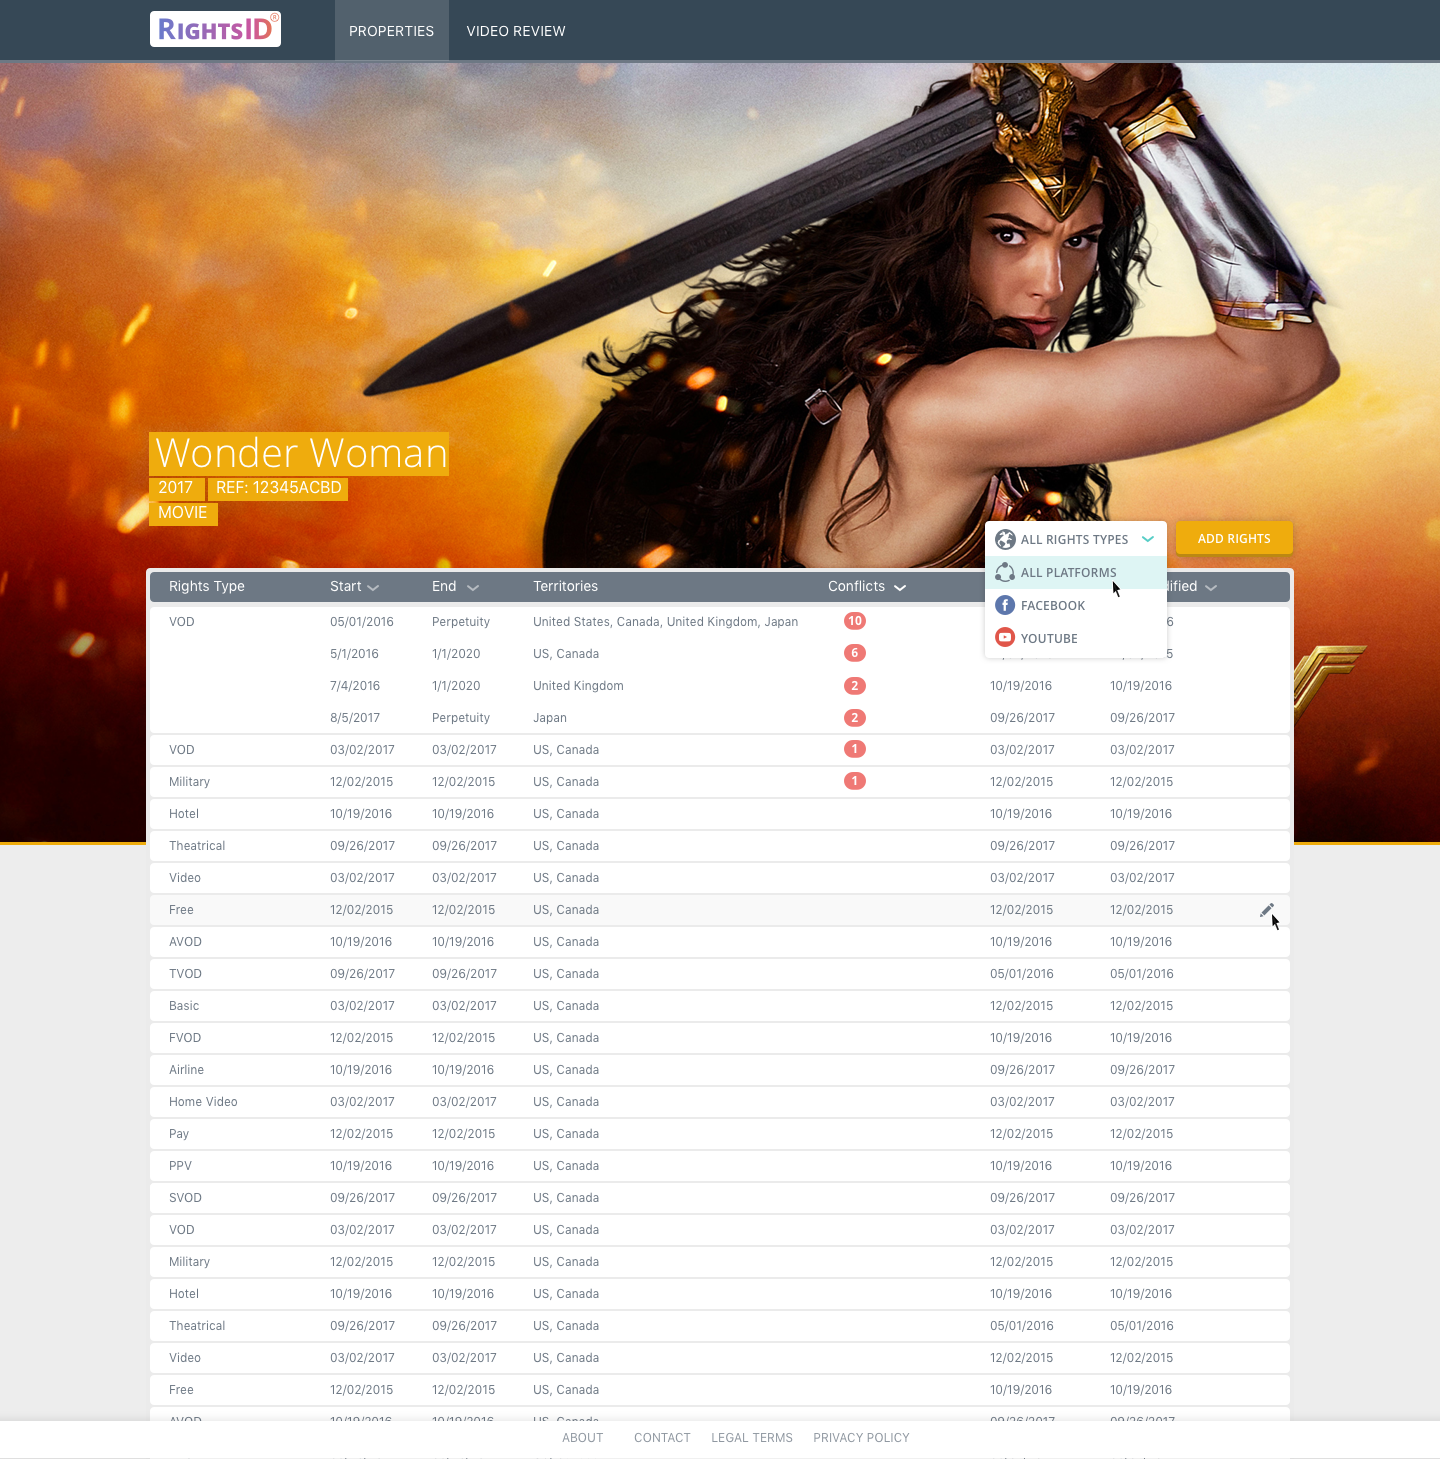Image resolution: width=1440 pixels, height=1459 pixels.
Task: Open conflict badge showing 10
Action: pos(855,621)
